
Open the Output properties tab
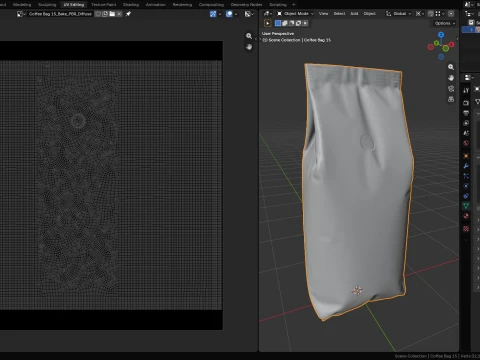466,113
